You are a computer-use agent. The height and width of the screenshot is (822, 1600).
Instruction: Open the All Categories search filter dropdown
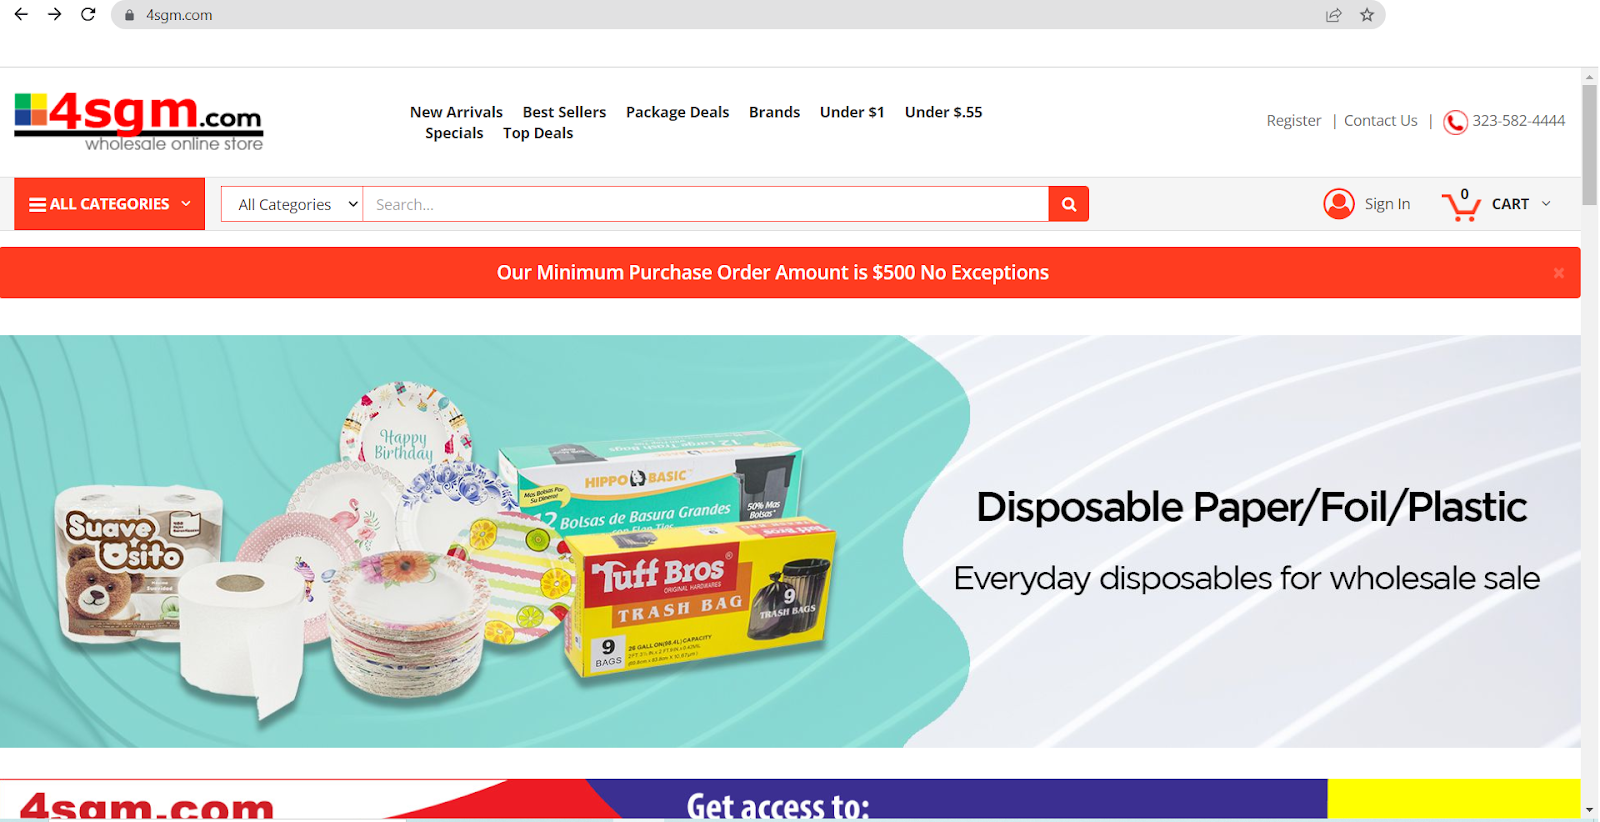tap(292, 204)
